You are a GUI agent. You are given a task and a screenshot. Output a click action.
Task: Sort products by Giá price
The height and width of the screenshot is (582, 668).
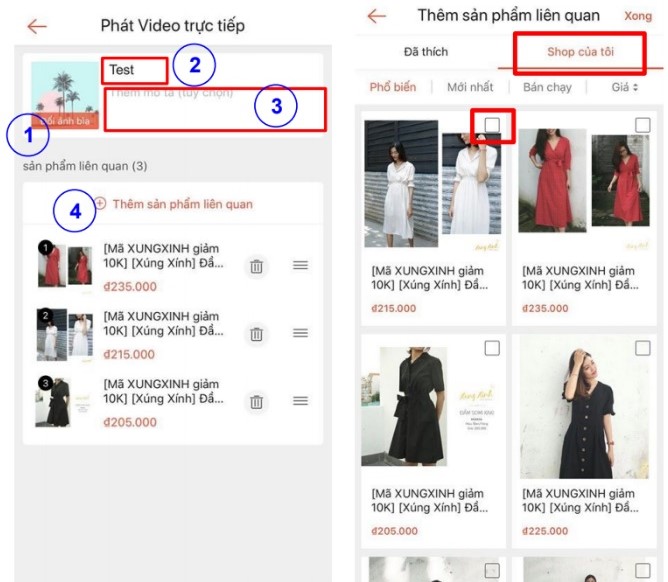625,88
